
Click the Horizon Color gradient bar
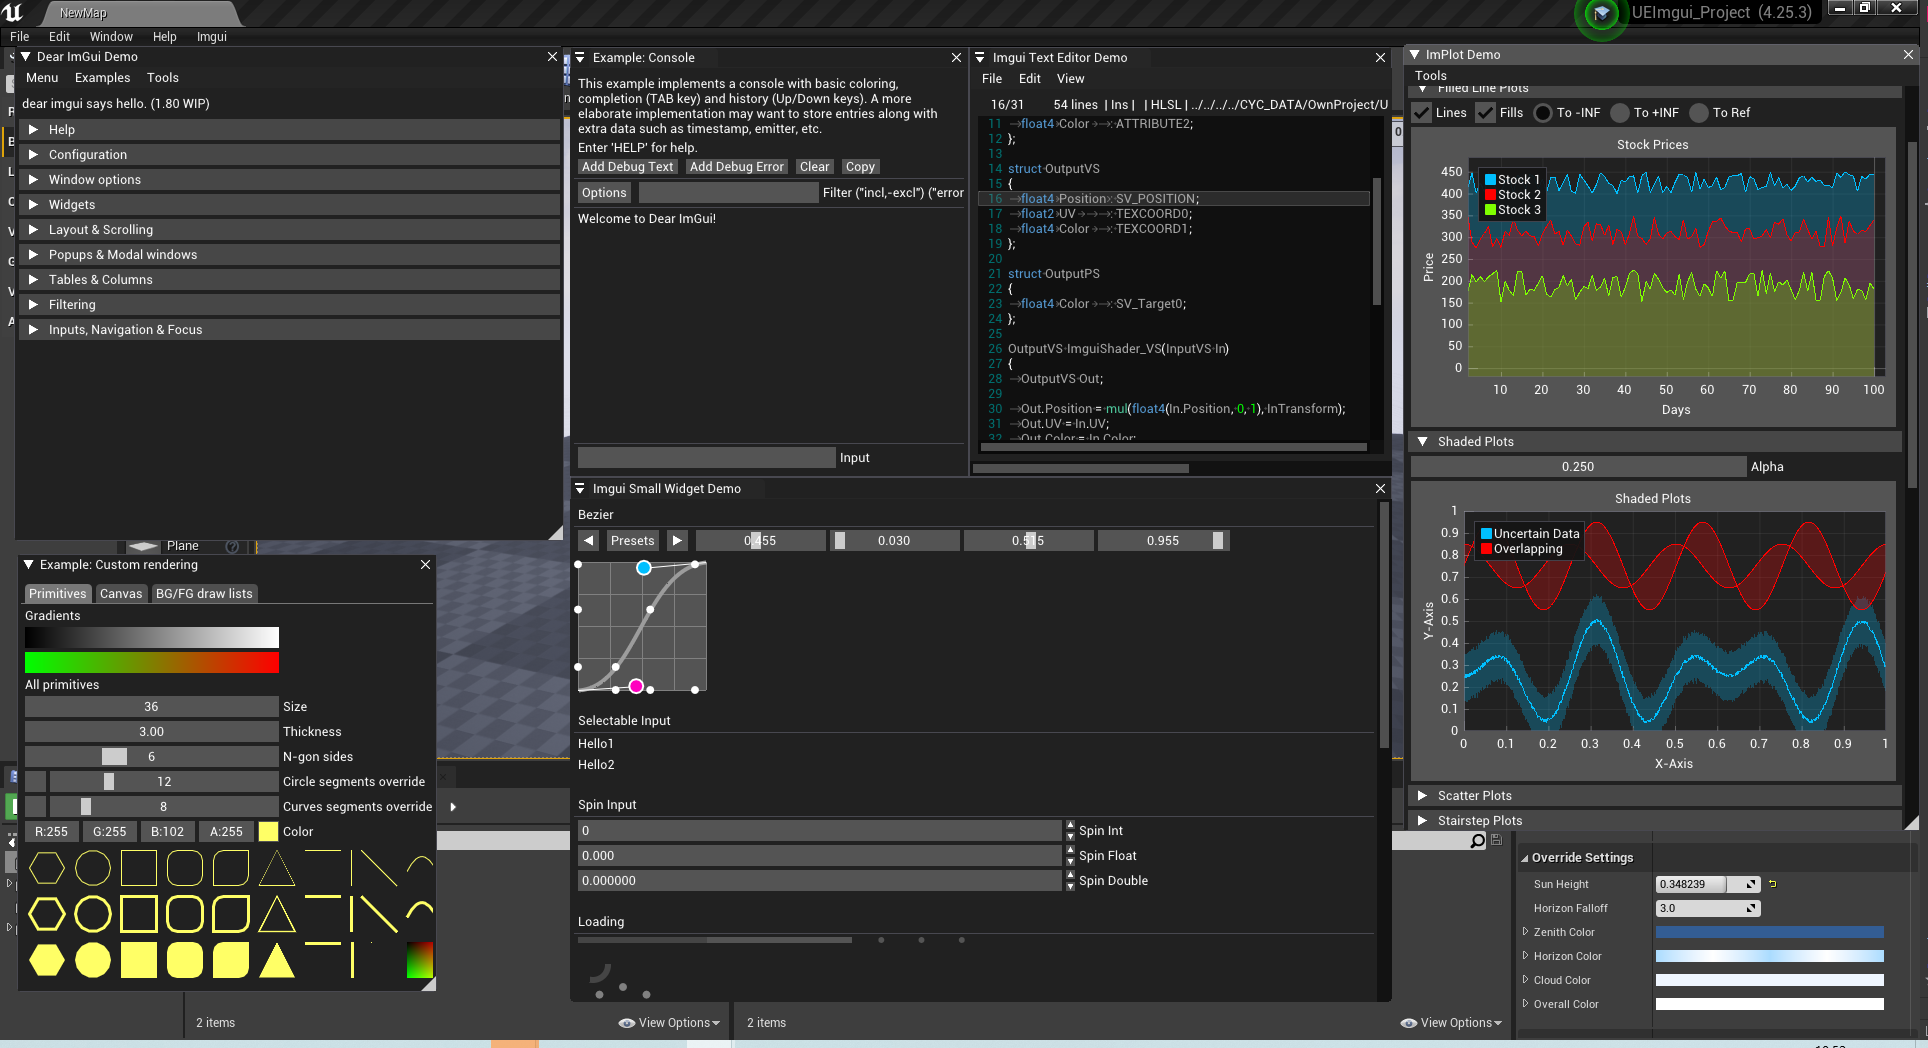point(1769,956)
